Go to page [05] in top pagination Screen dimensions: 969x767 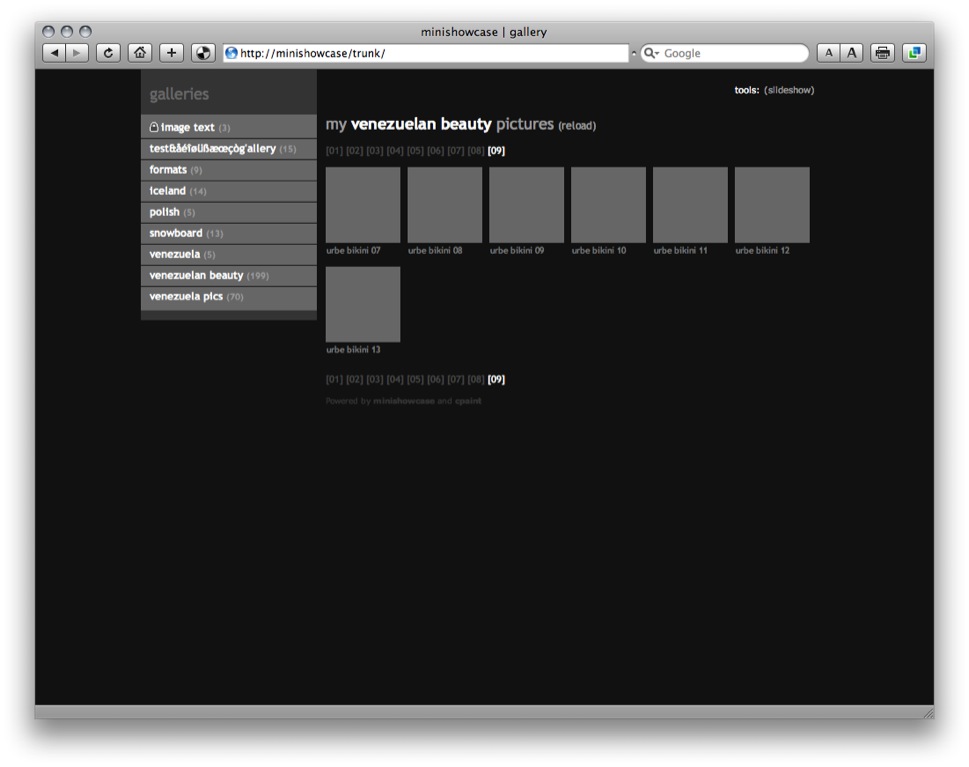point(415,150)
